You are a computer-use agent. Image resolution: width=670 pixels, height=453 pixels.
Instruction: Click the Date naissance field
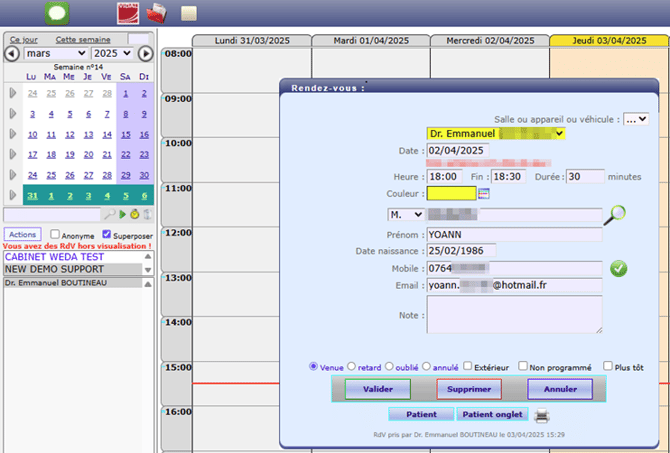(x=461, y=250)
